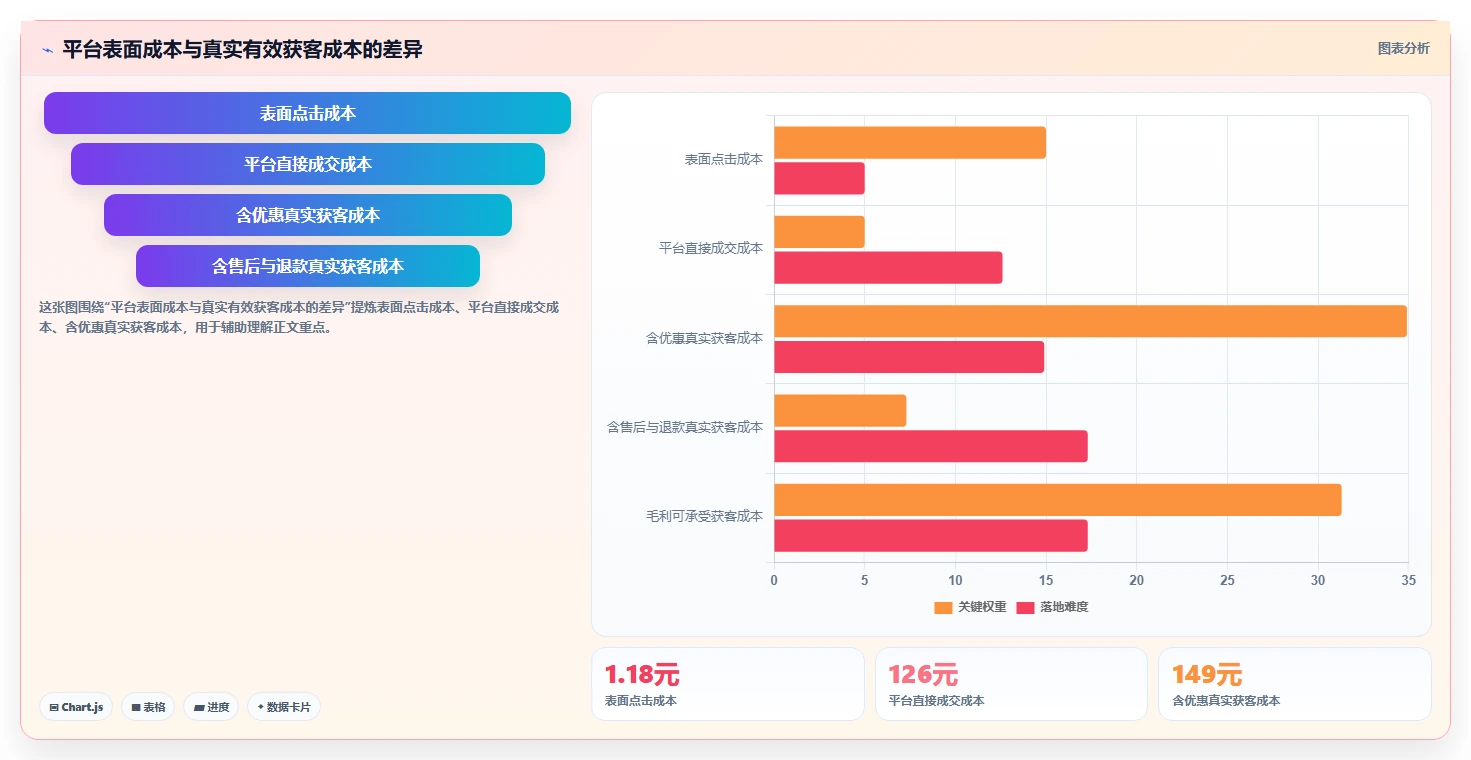Click the orange bar for 含售后与退款真实获客成本
The image size is (1471, 760).
[840, 410]
